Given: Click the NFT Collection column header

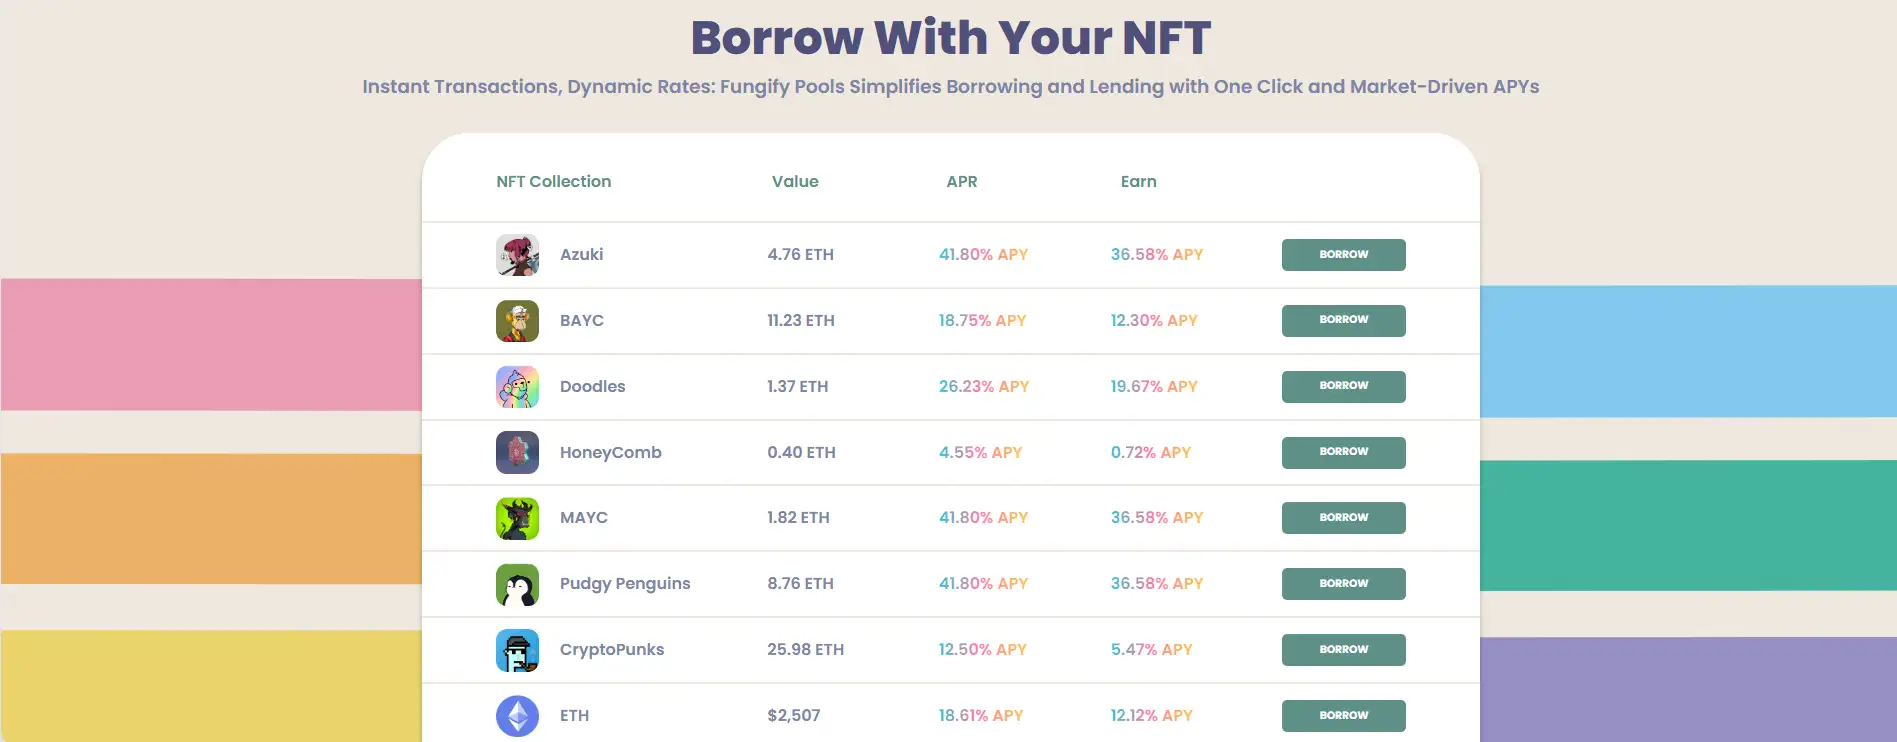Looking at the screenshot, I should click(553, 181).
